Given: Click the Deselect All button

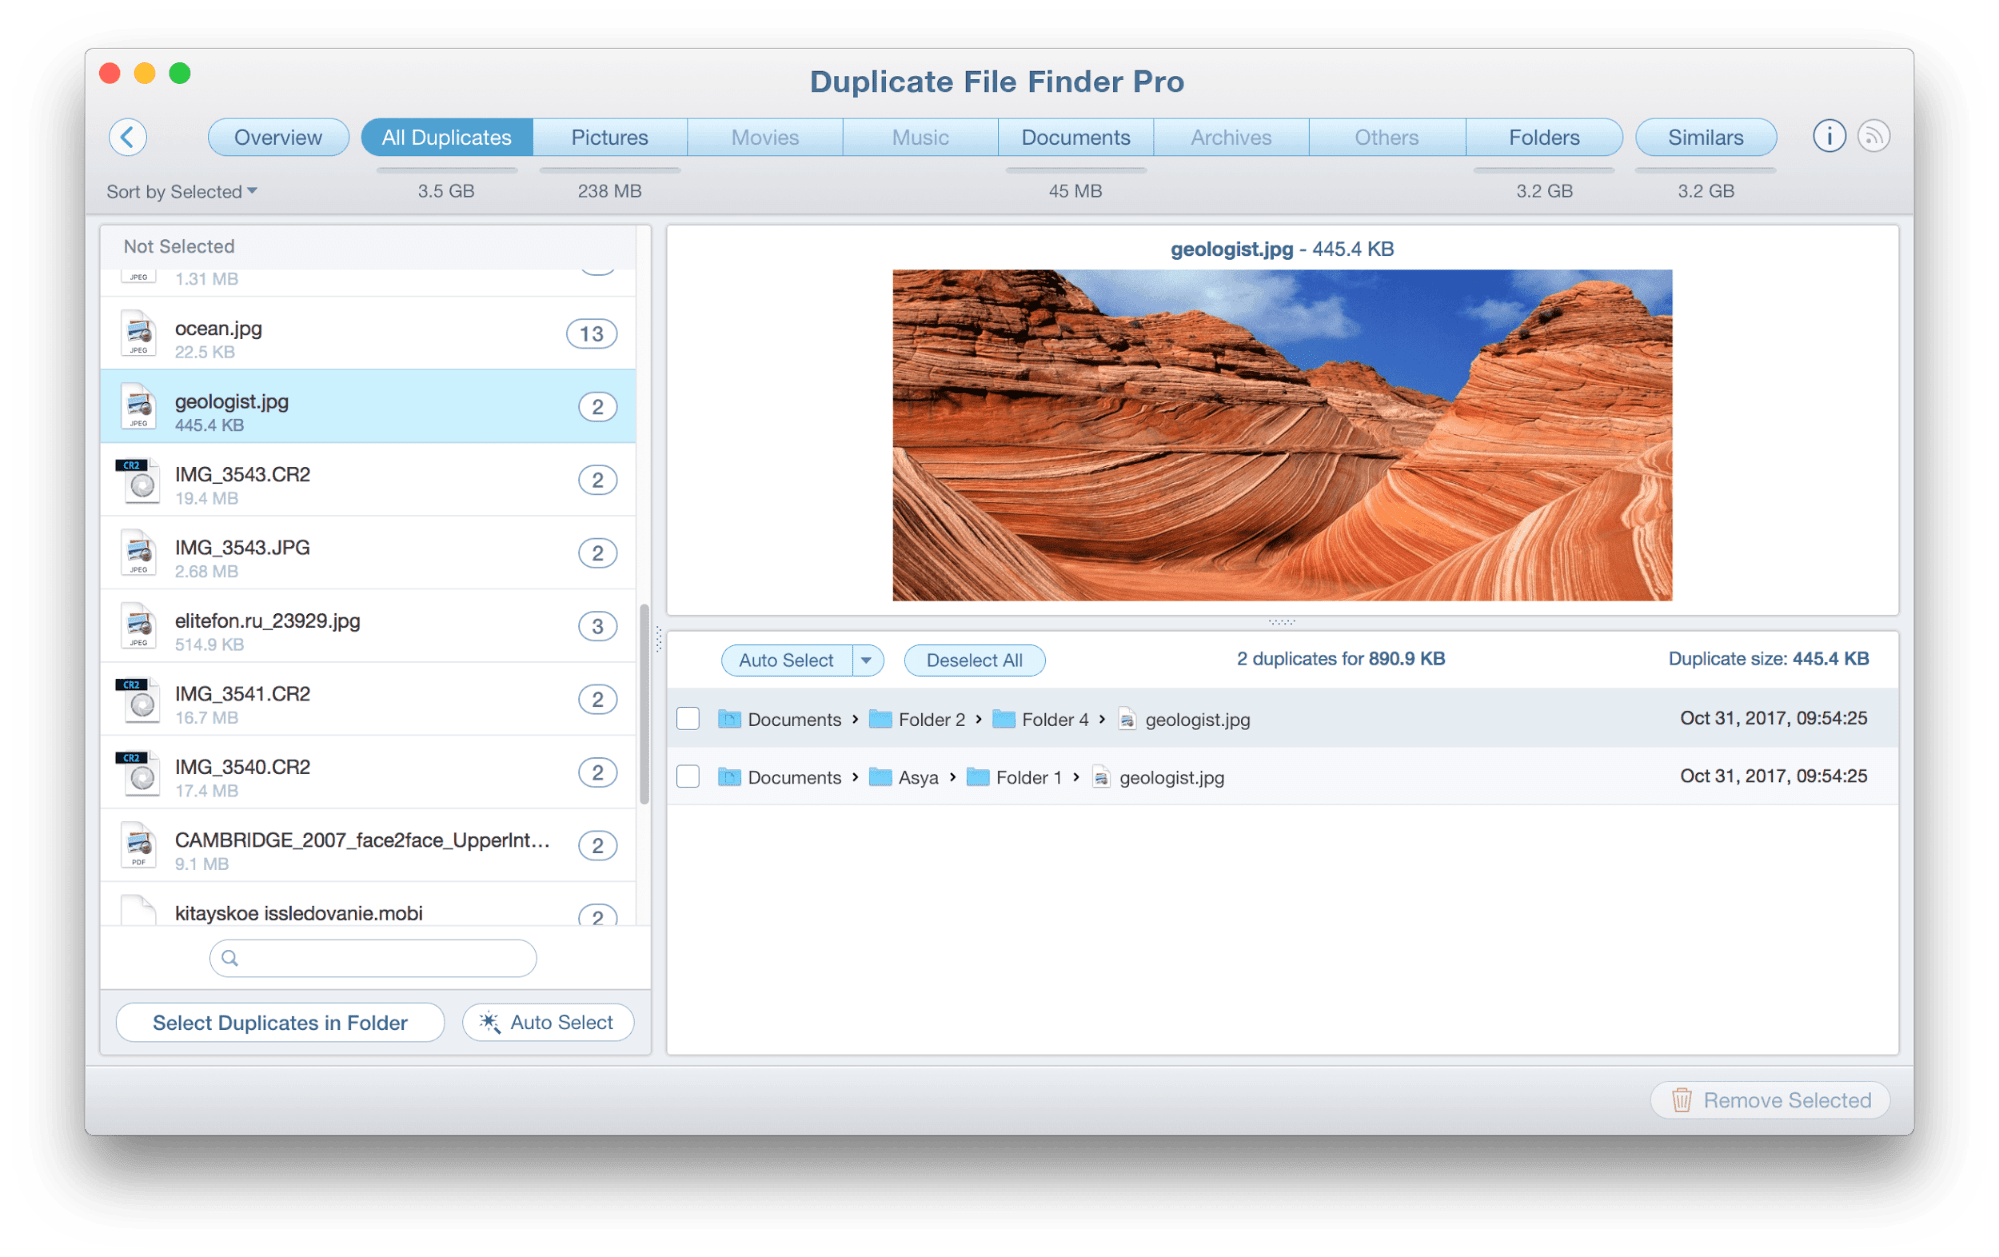Looking at the screenshot, I should point(967,662).
